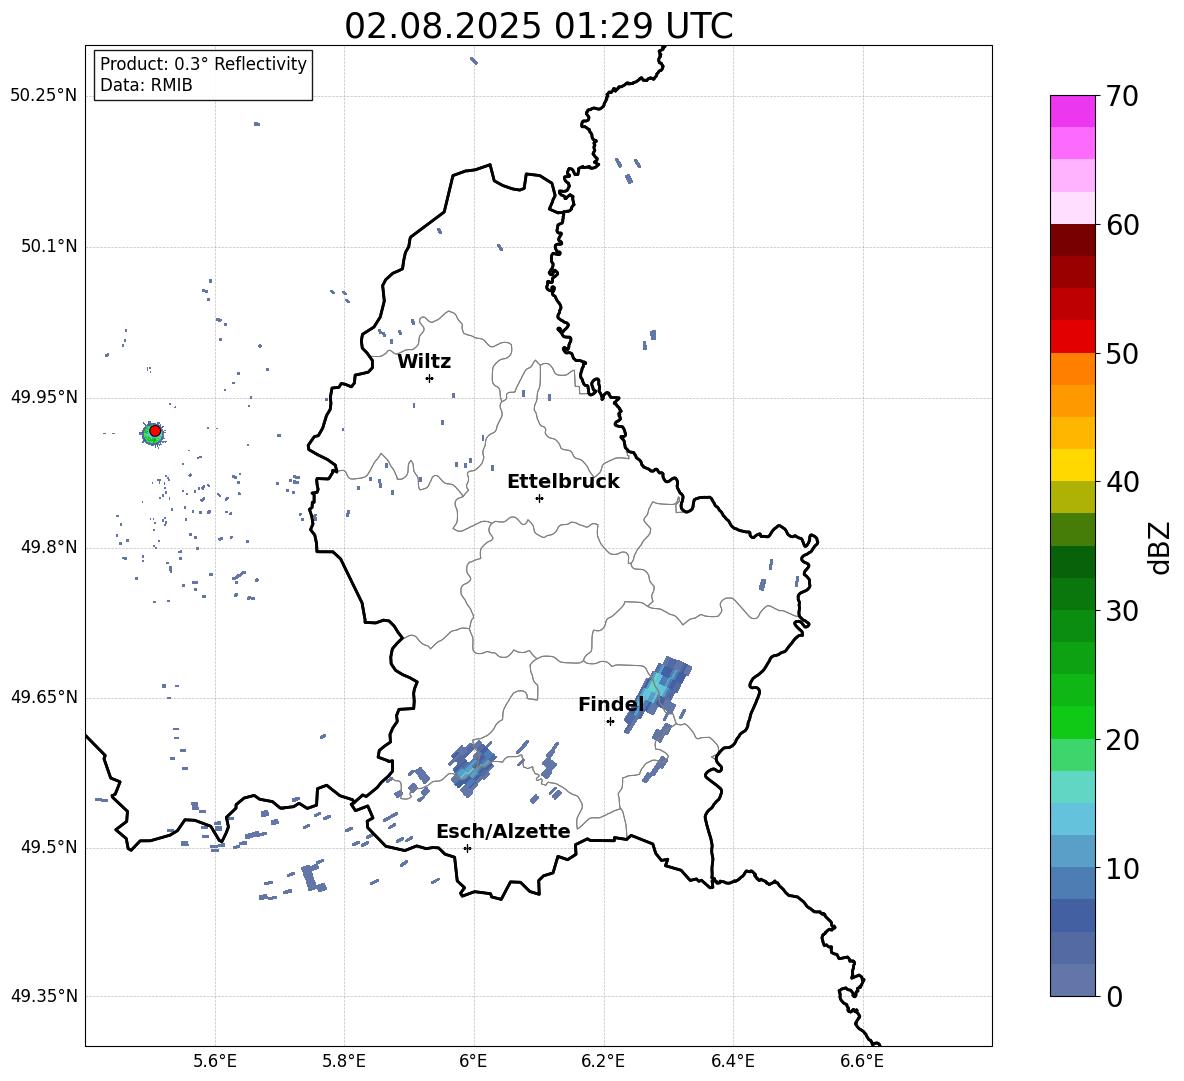Click the Findel city label
This screenshot has width=1184, height=1081.
(x=610, y=705)
